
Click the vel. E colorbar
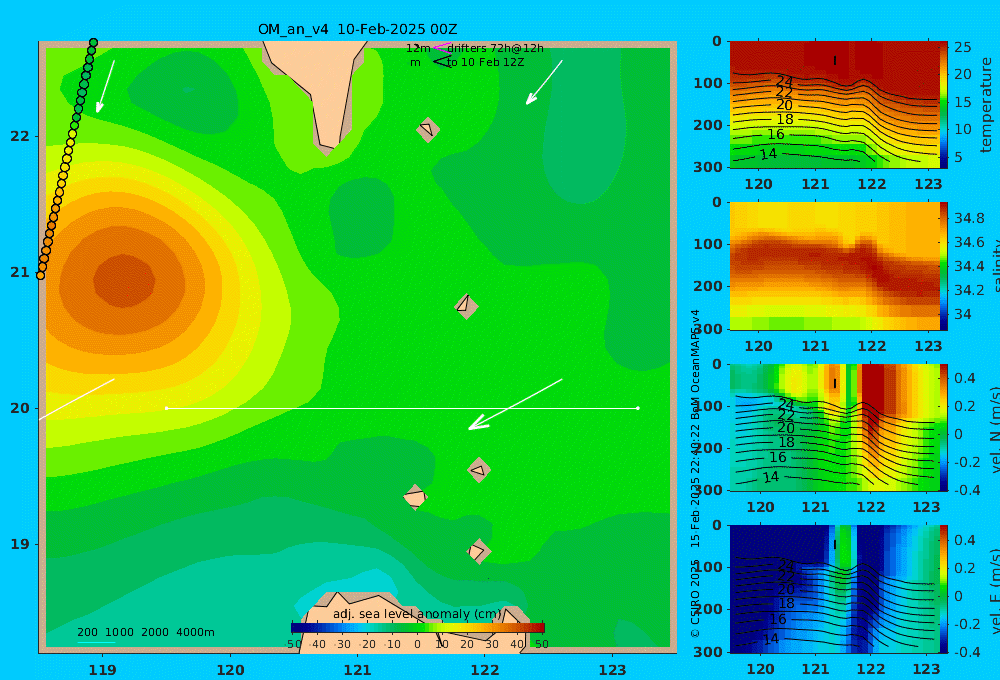(x=944, y=589)
